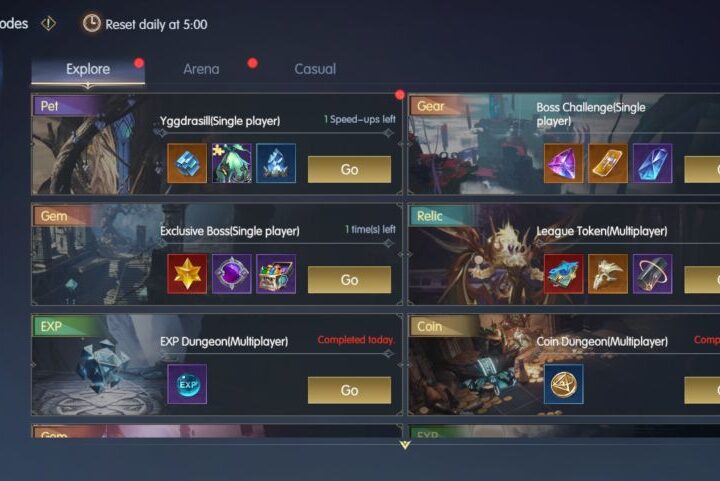Select the green pet shard reward icon
The width and height of the screenshot is (720, 481).
point(231,163)
